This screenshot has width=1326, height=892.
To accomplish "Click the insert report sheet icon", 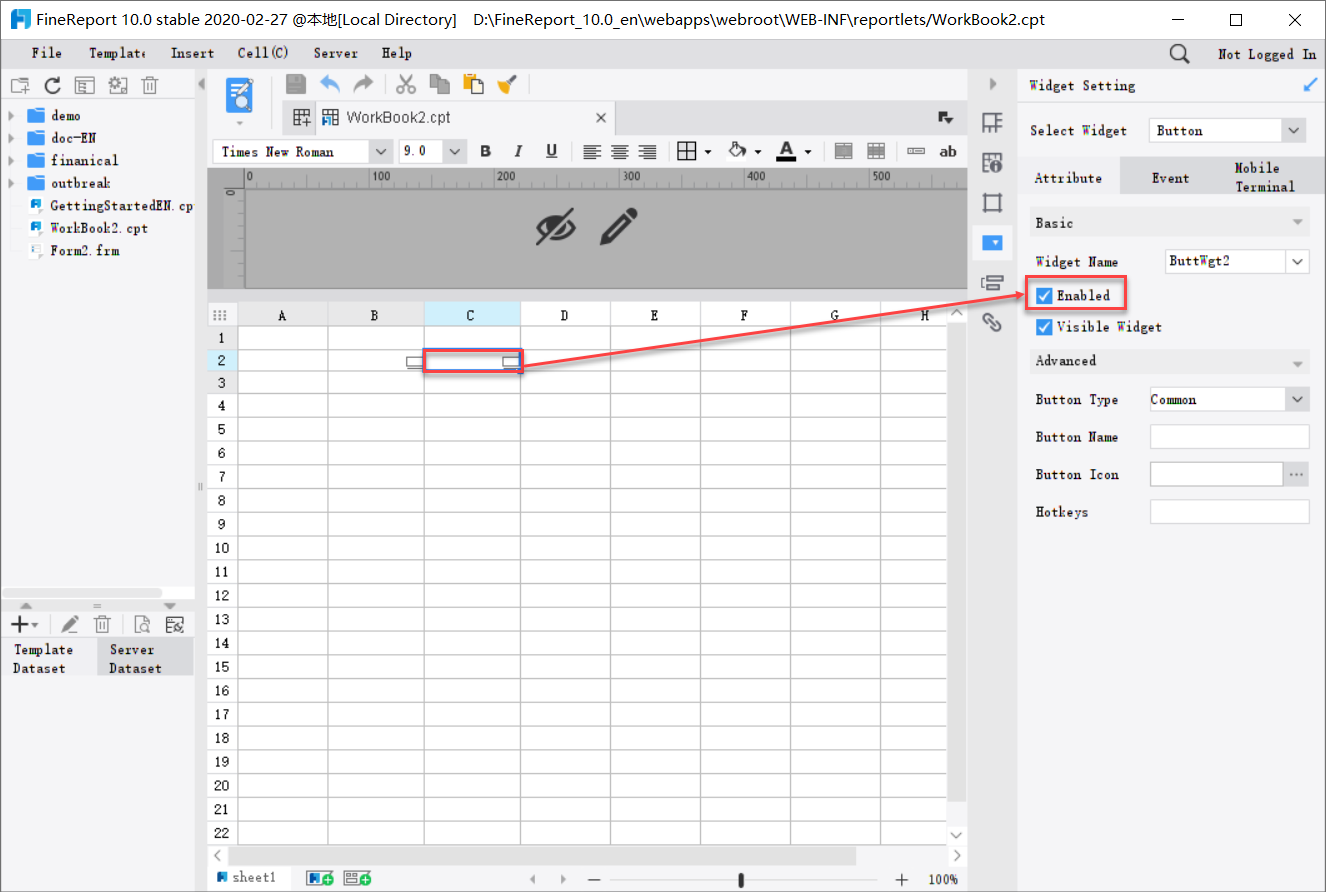I will click(320, 878).
